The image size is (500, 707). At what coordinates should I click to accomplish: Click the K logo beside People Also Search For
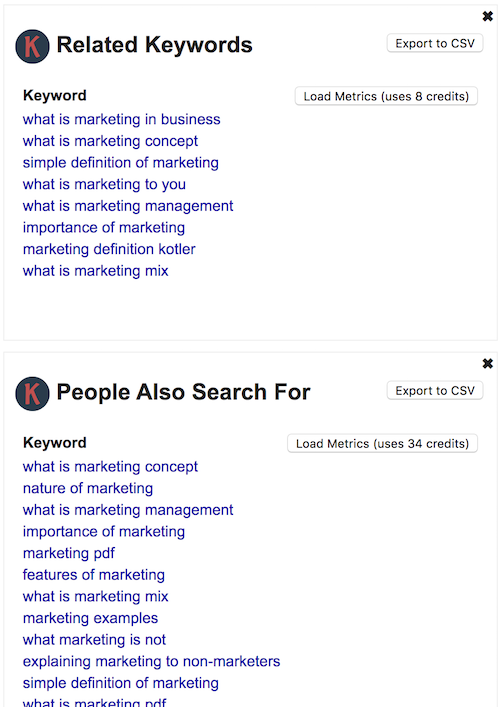point(32,394)
